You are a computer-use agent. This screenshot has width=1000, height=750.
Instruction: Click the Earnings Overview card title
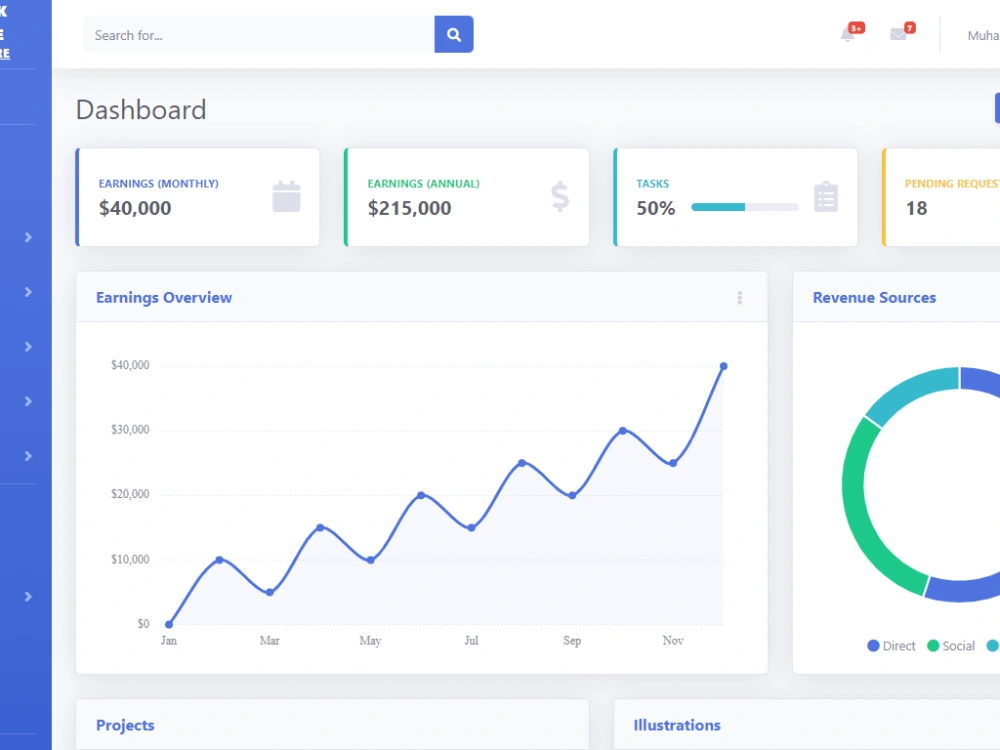(164, 298)
